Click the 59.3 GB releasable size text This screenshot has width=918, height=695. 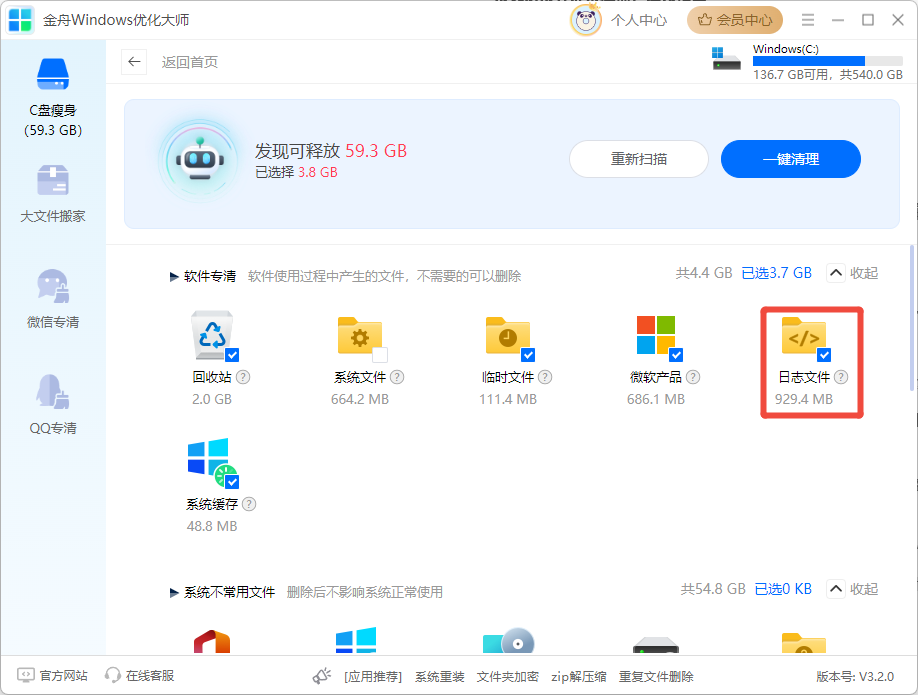pos(376,151)
